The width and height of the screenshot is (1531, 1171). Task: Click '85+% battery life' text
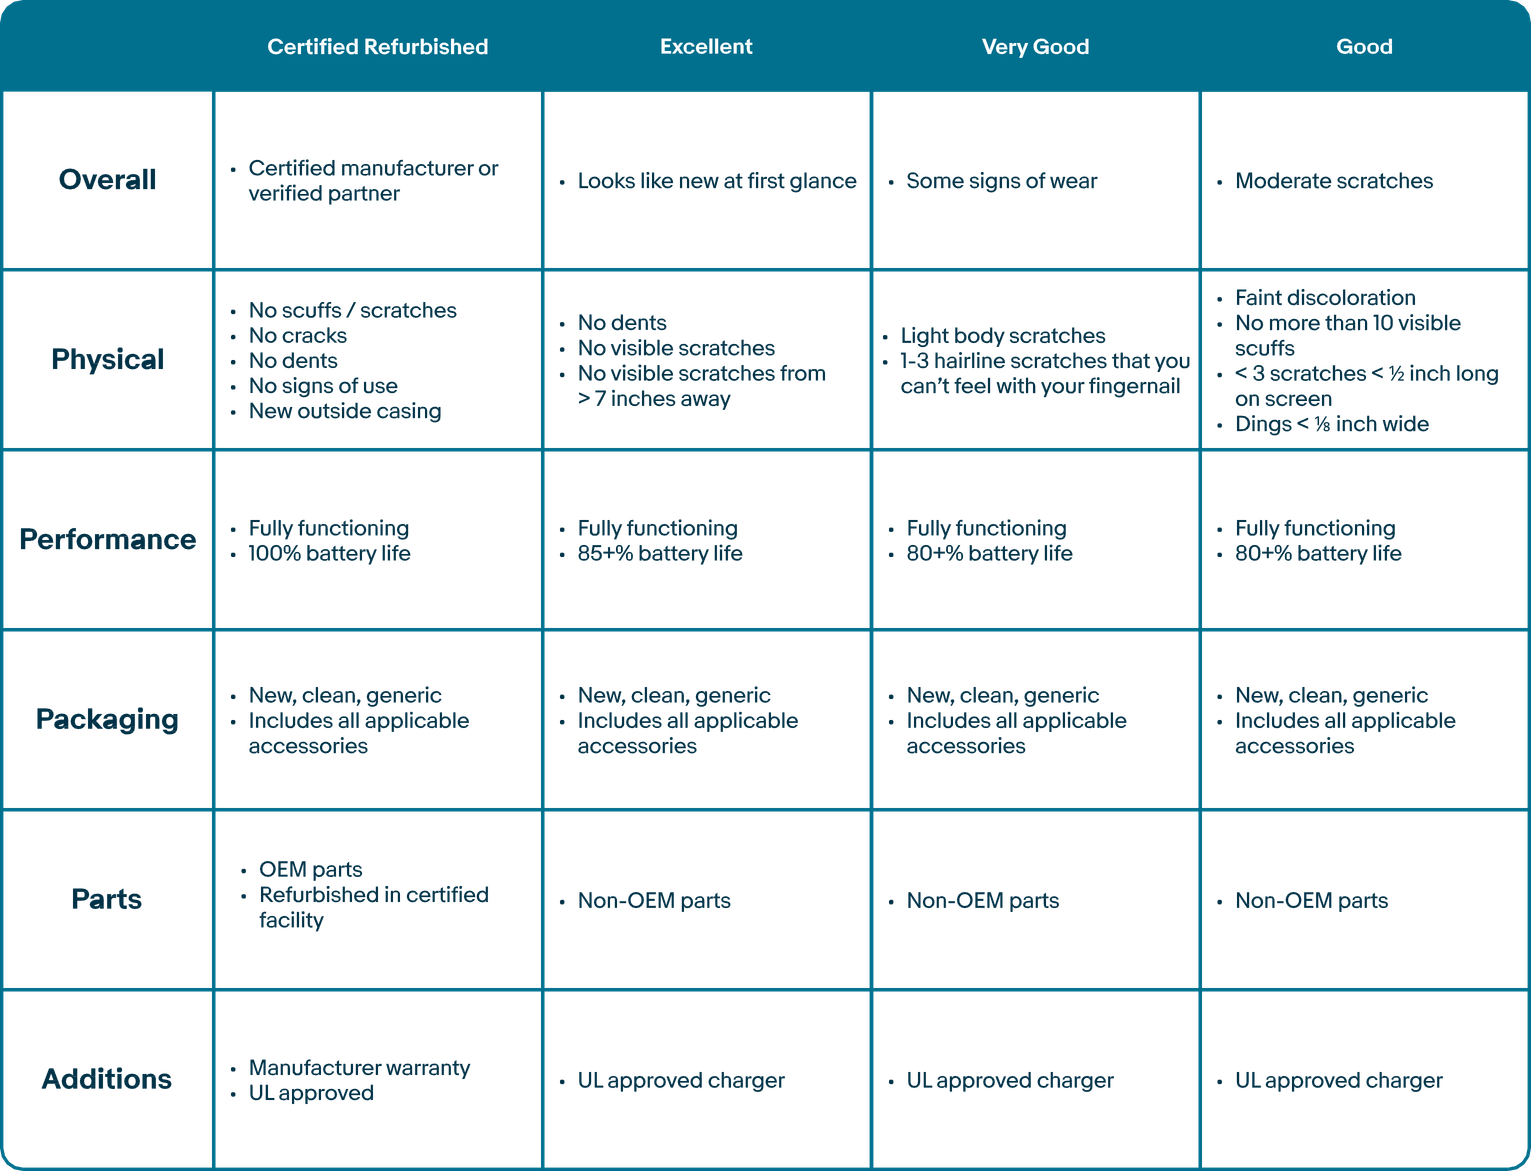click(x=660, y=553)
